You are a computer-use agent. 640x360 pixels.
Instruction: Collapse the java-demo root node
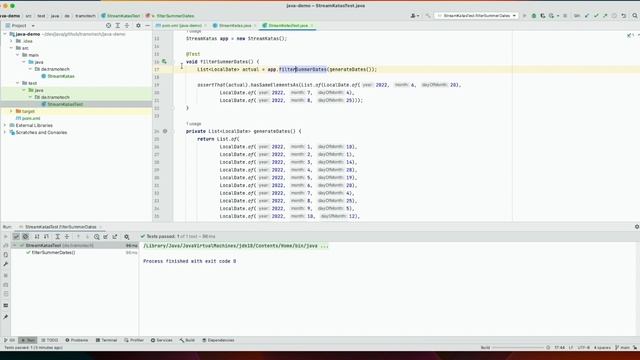click(5, 34)
